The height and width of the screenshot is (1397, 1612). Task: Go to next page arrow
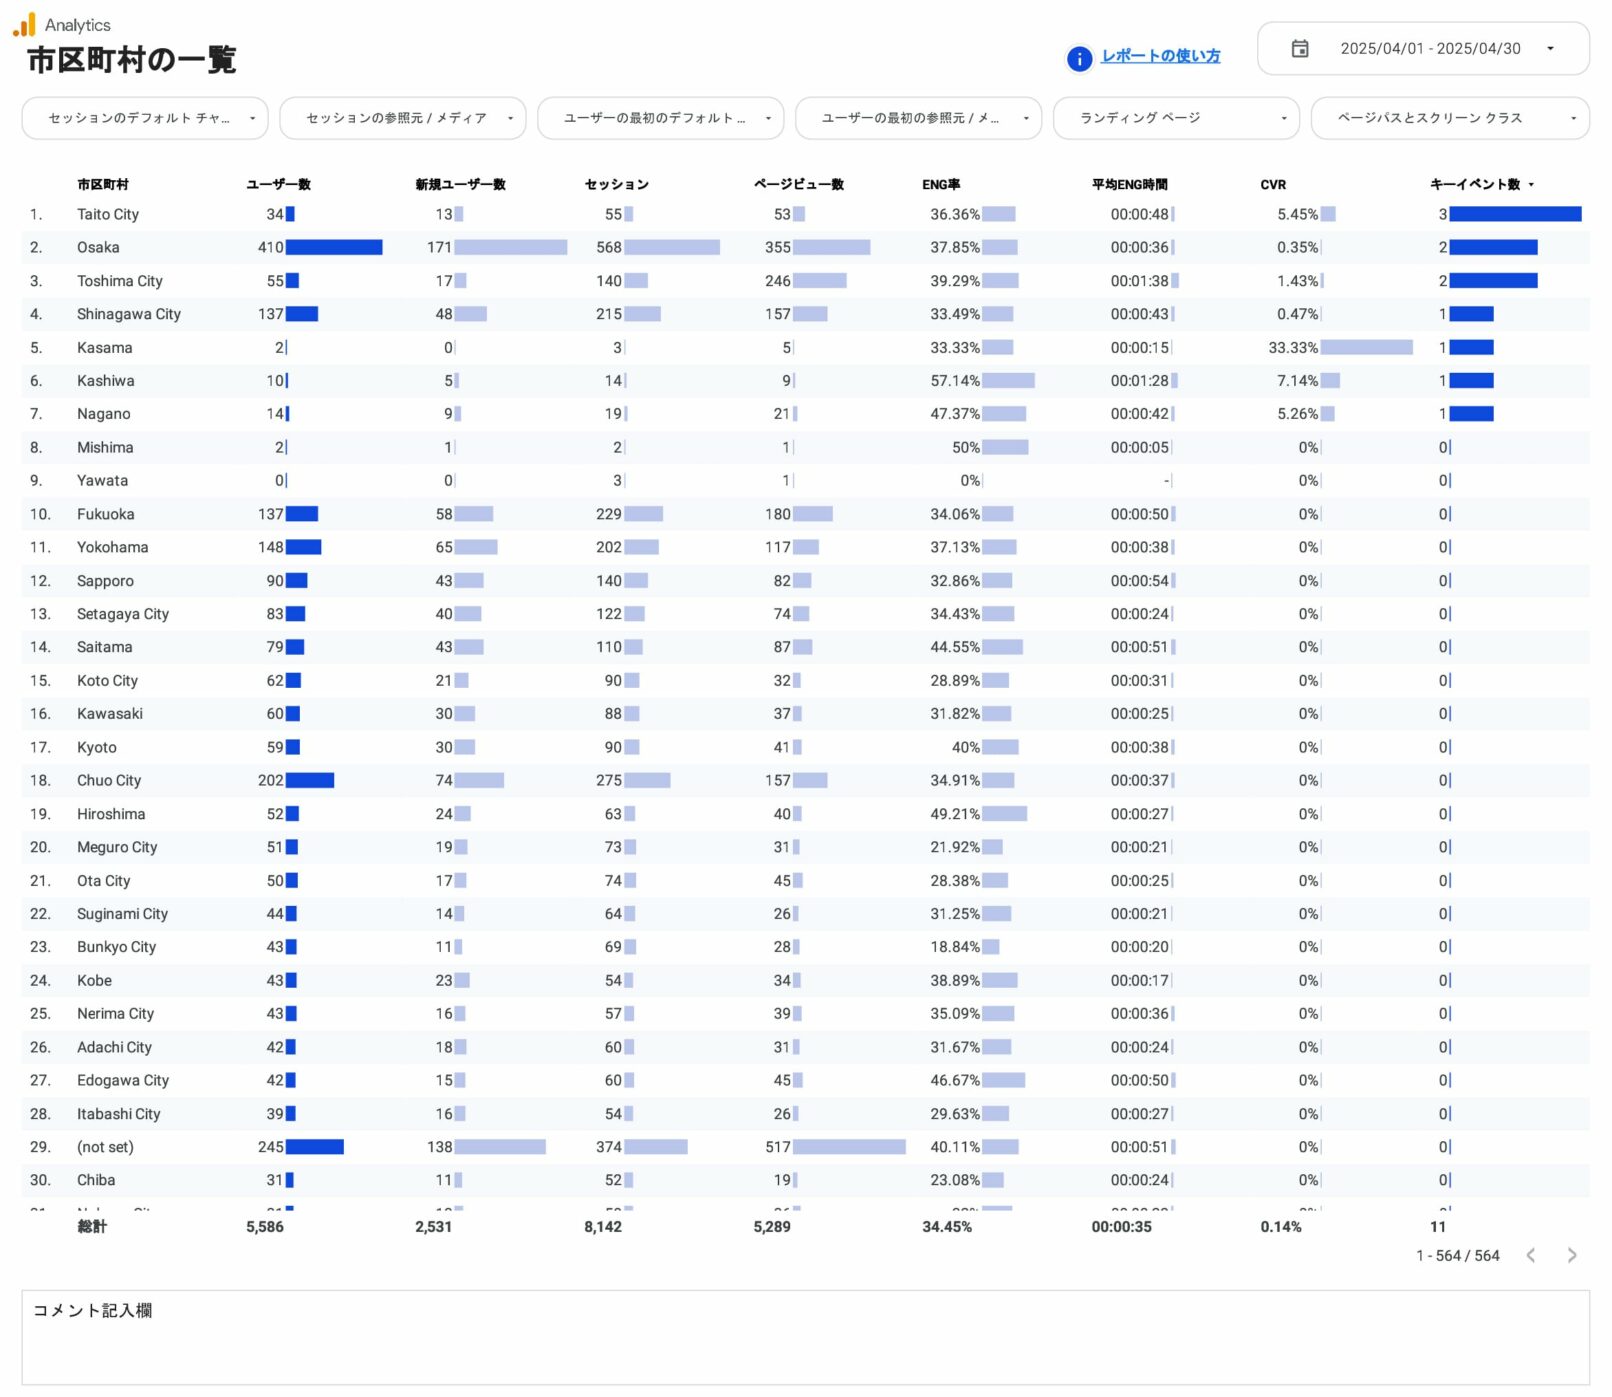tap(1571, 1255)
